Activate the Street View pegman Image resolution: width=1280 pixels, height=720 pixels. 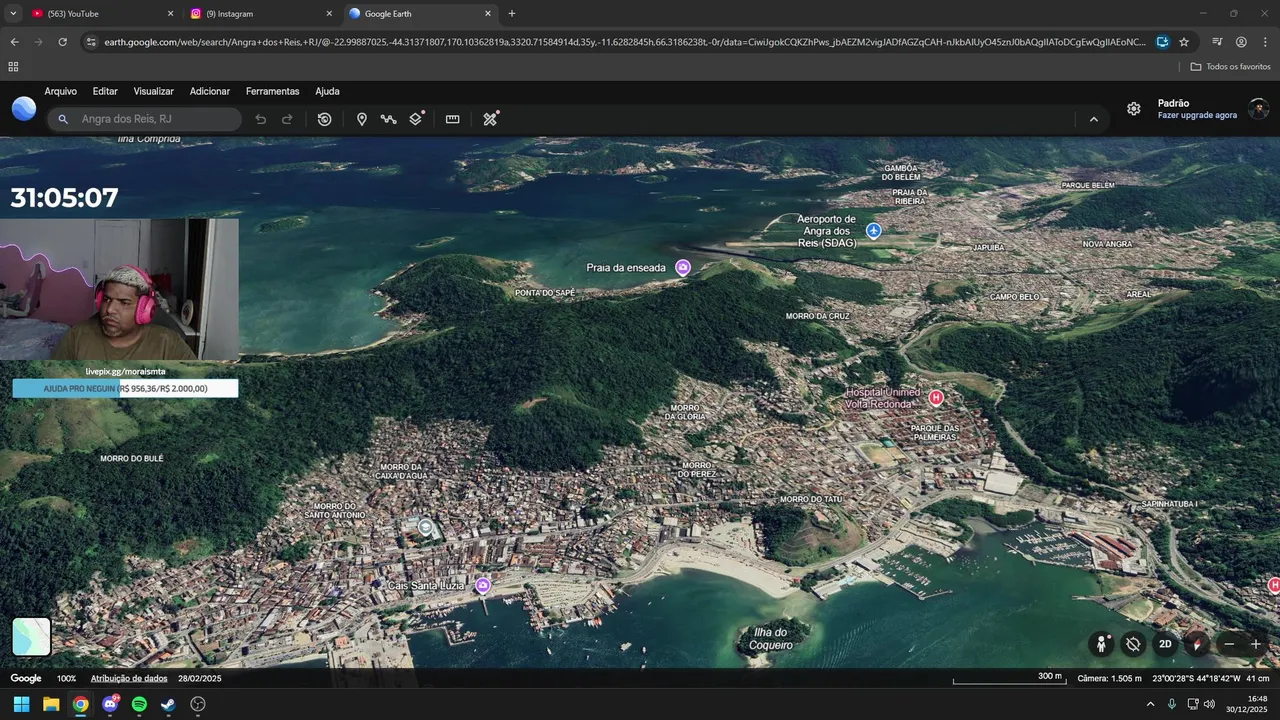tap(1102, 644)
